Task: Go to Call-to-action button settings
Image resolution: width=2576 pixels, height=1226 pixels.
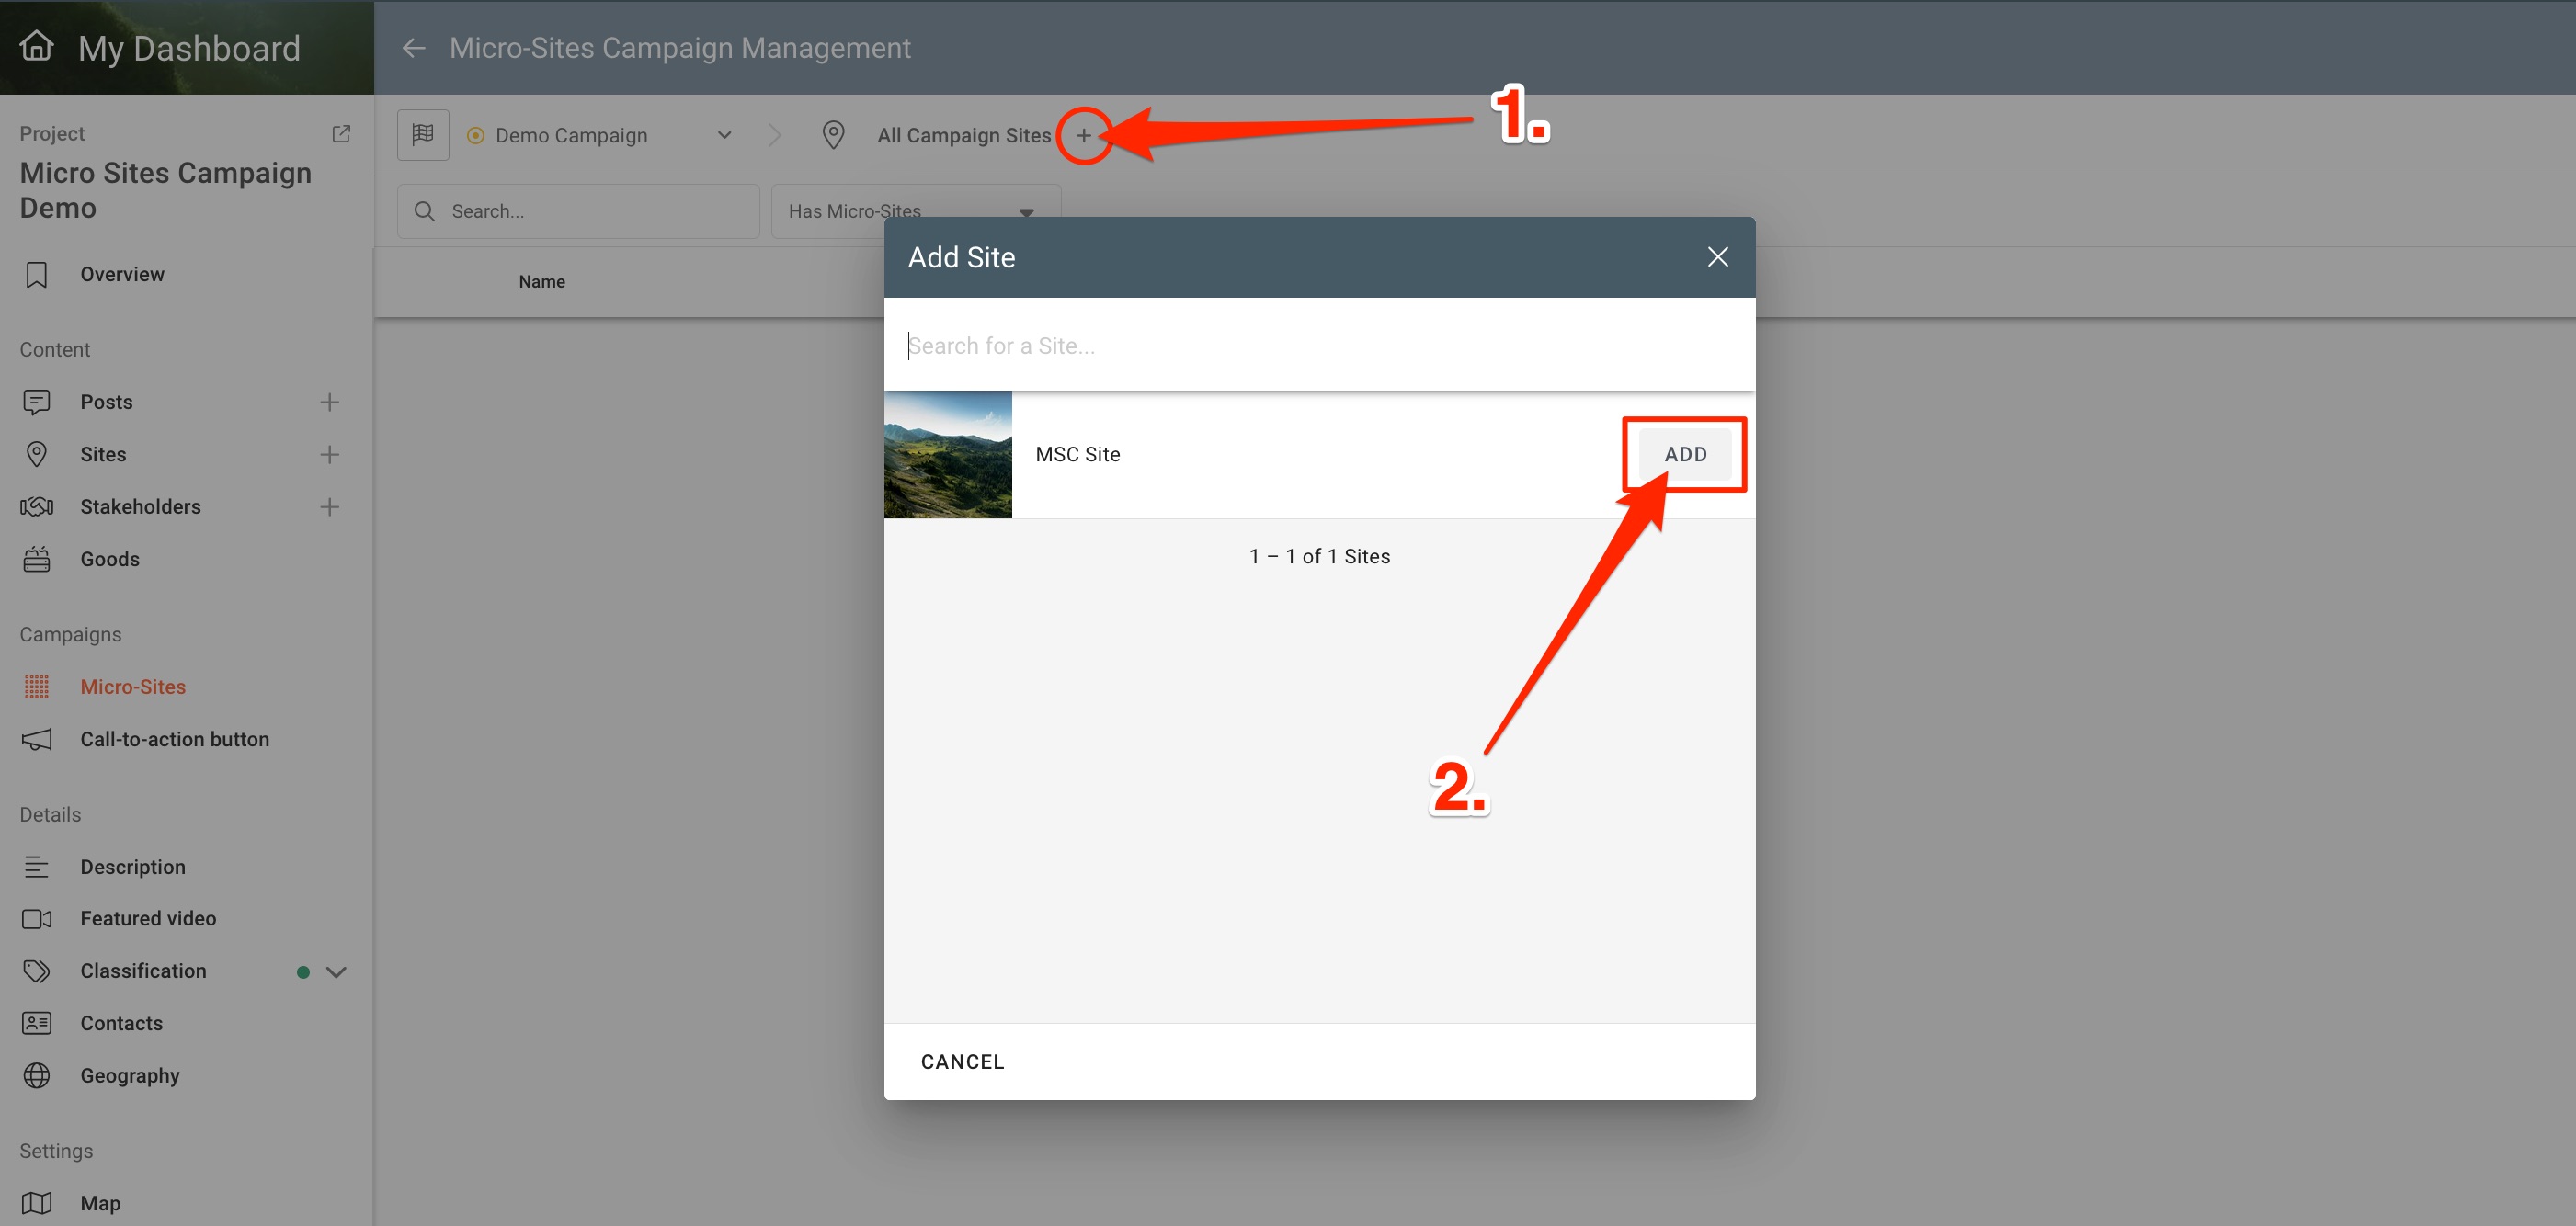Action: click(x=174, y=739)
